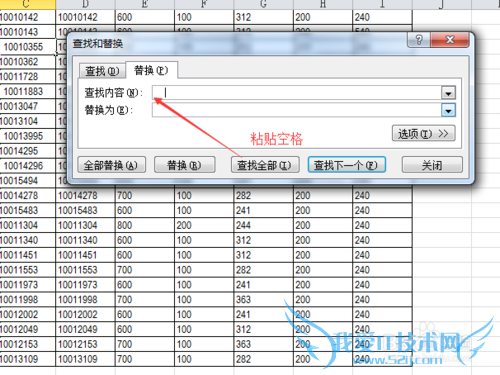Select column D cell containing 10011304
This screenshot has width=500, height=375.
click(85, 225)
